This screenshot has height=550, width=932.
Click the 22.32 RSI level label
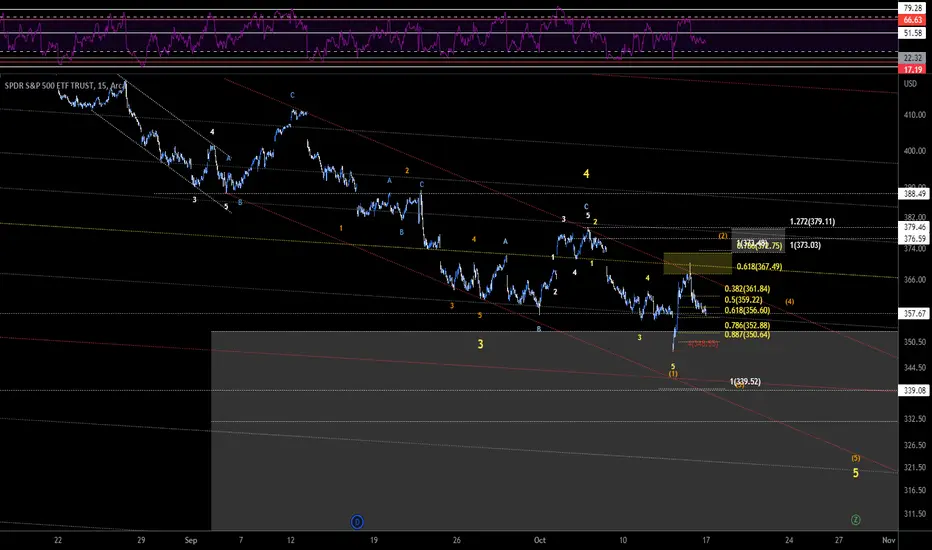point(912,58)
